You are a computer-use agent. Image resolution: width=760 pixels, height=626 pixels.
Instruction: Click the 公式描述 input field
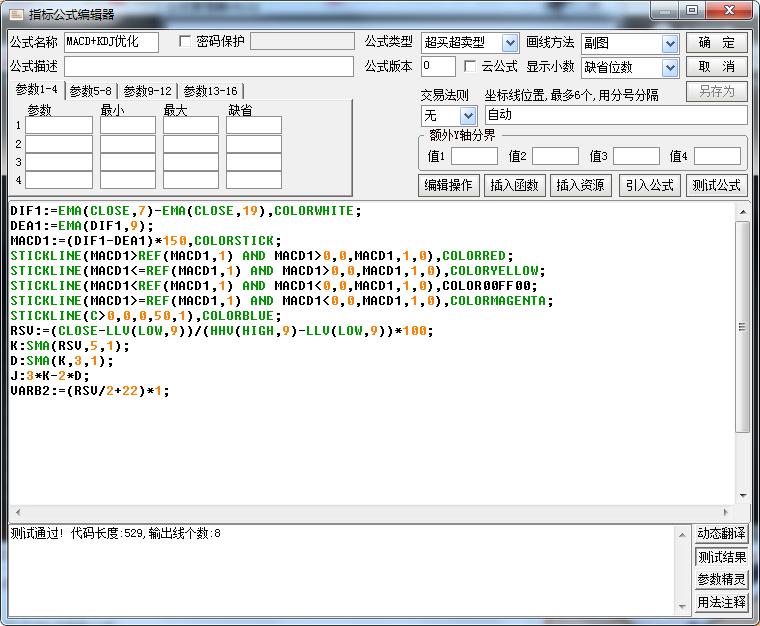tap(209, 67)
